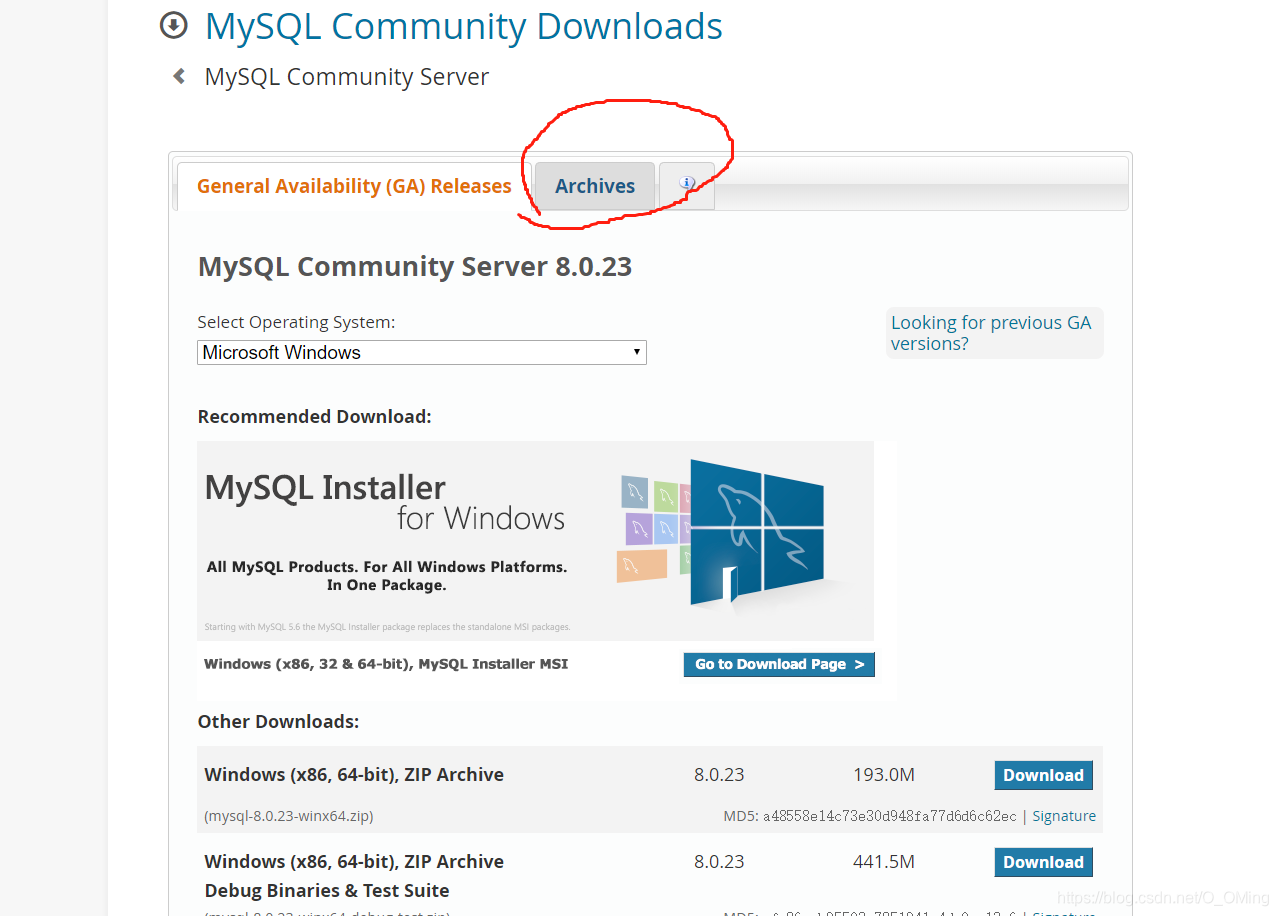
Task: Open Signature link for mysql-8.0.23-winx64.zip
Action: pos(1064,816)
